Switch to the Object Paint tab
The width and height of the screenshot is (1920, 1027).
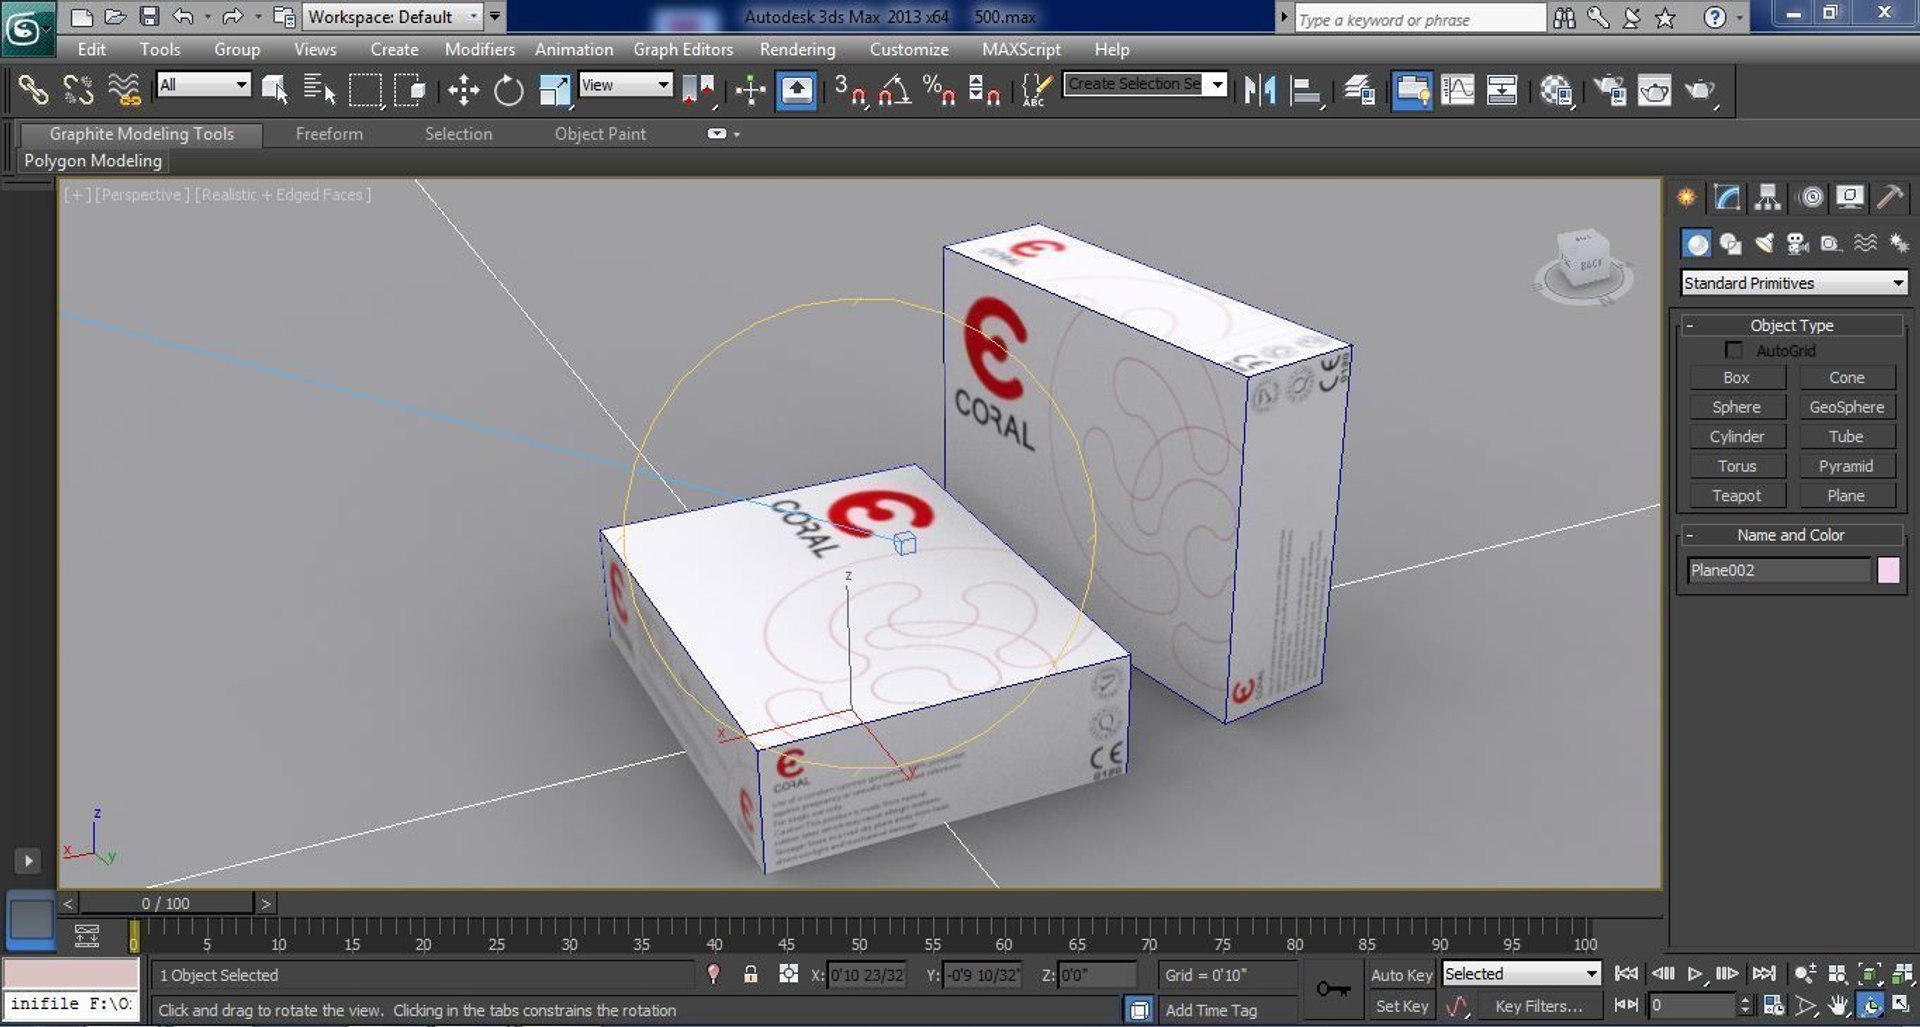(600, 134)
